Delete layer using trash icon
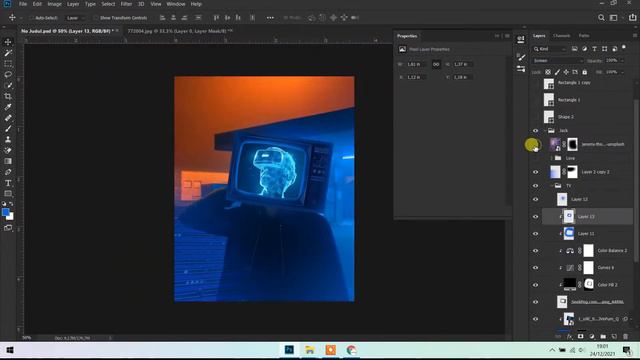Viewport: 640px width, 360px height. point(626,336)
